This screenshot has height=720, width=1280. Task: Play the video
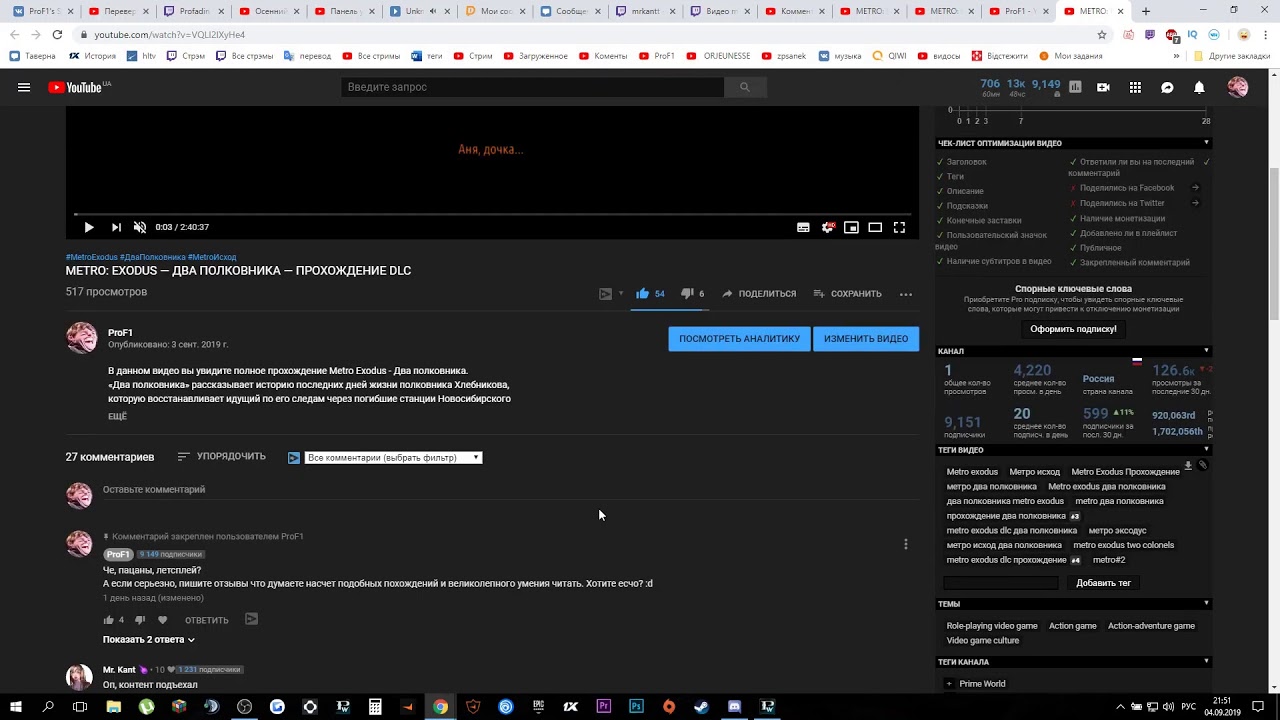pos(89,227)
